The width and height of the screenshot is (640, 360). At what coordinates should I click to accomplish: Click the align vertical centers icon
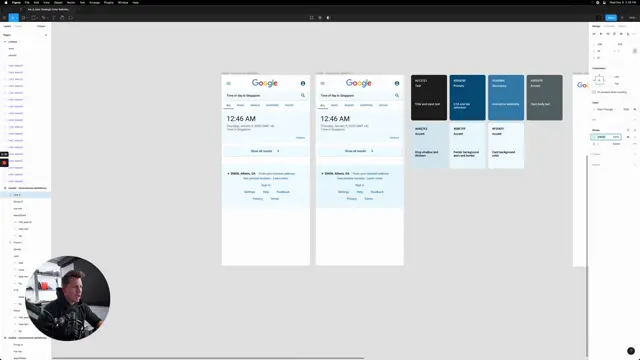click(x=621, y=34)
